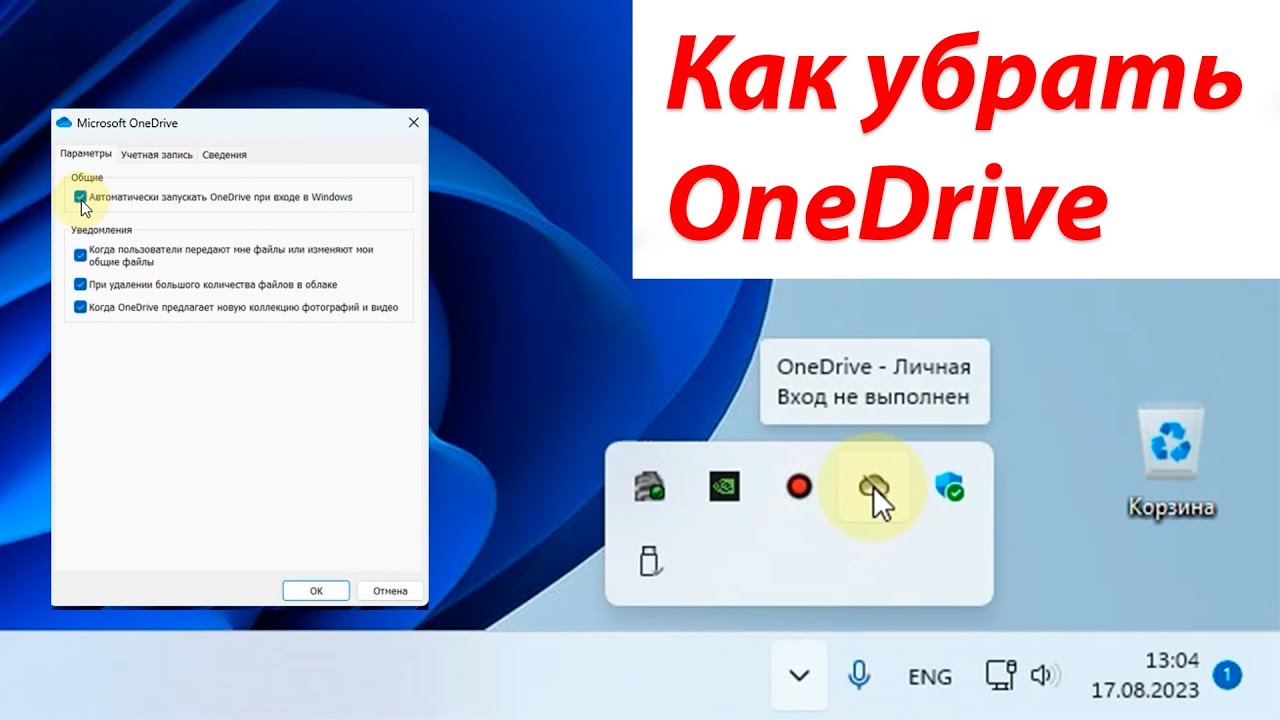Image resolution: width=1280 pixels, height=720 pixels.
Task: Switch to the Учетная запись tab
Action: pos(157,155)
